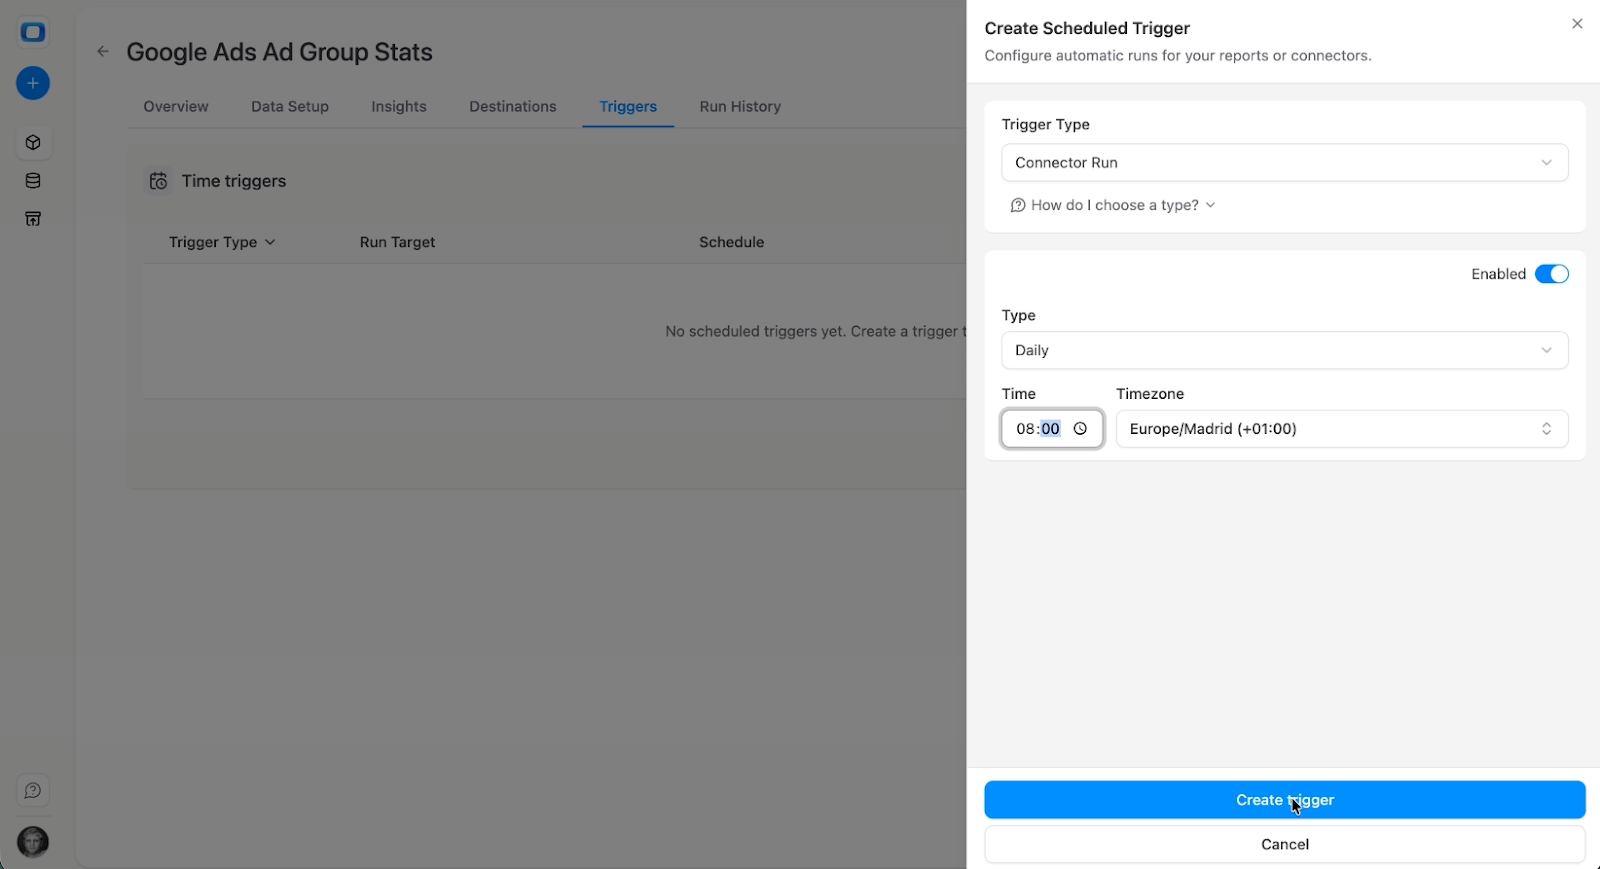Click the question bubble icon near type help

point(1018,205)
